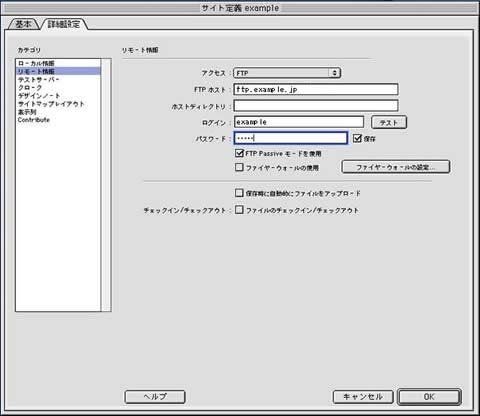Select the 詳細設定 tab
This screenshot has height=416, width=480.
coord(64,24)
